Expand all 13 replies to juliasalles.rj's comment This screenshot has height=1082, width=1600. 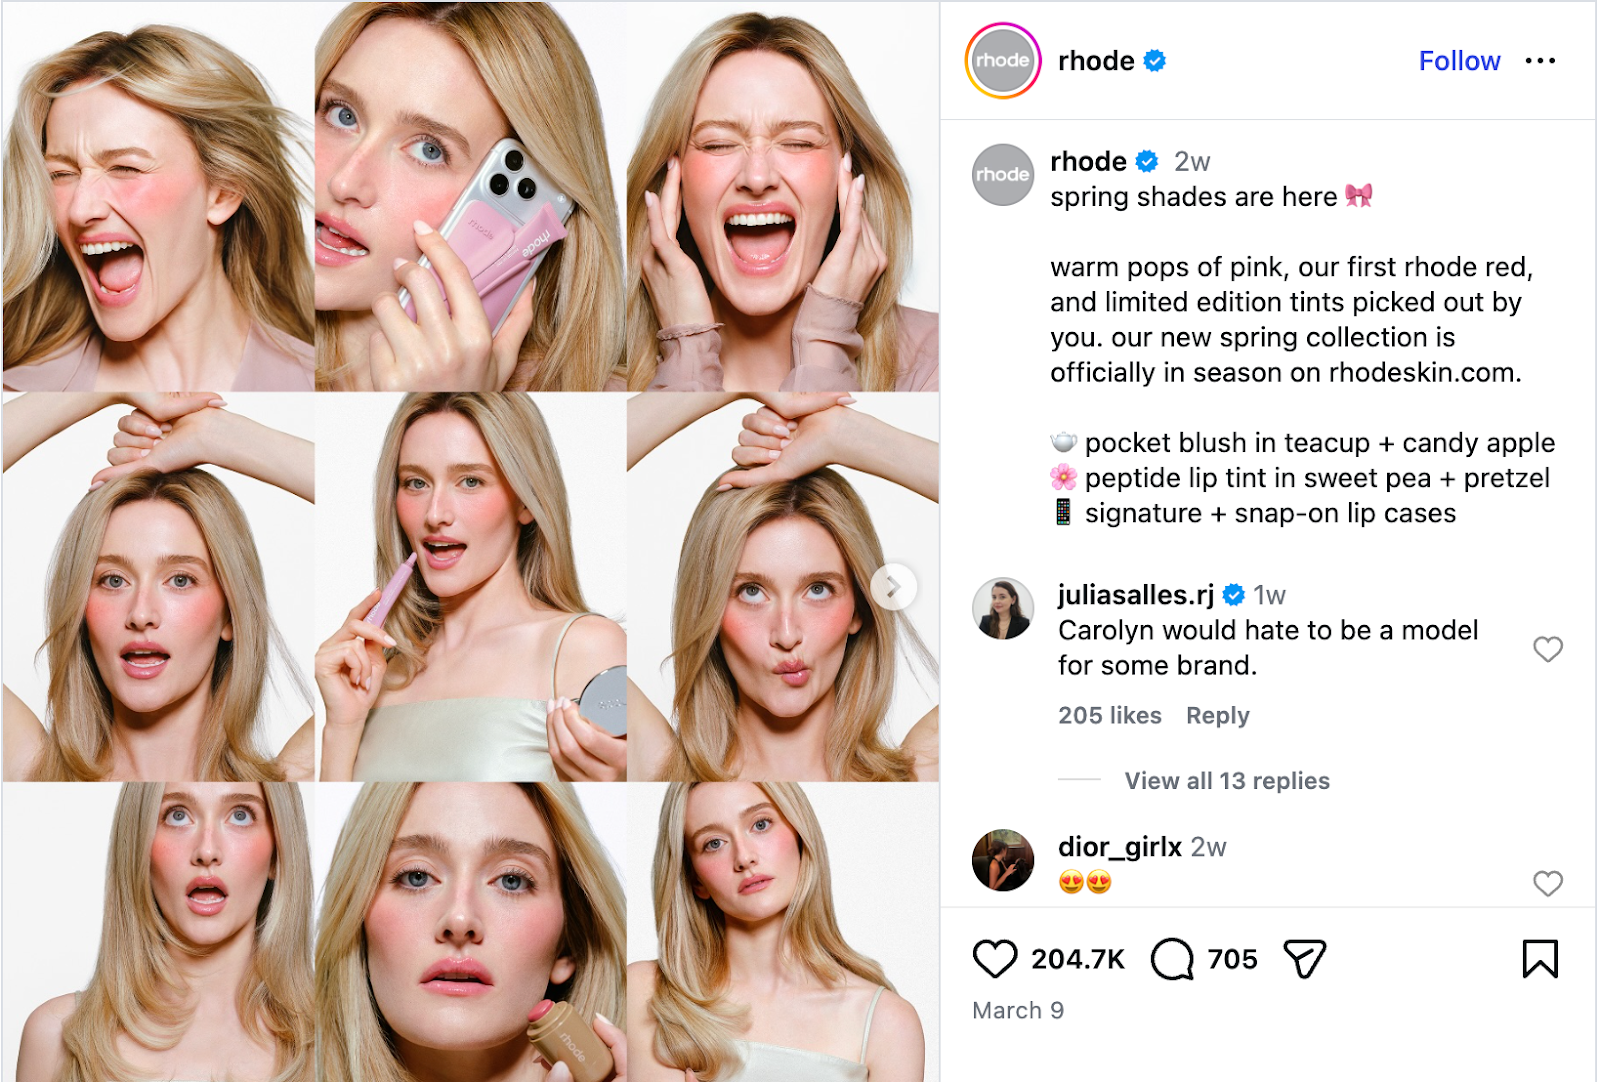click(1227, 781)
